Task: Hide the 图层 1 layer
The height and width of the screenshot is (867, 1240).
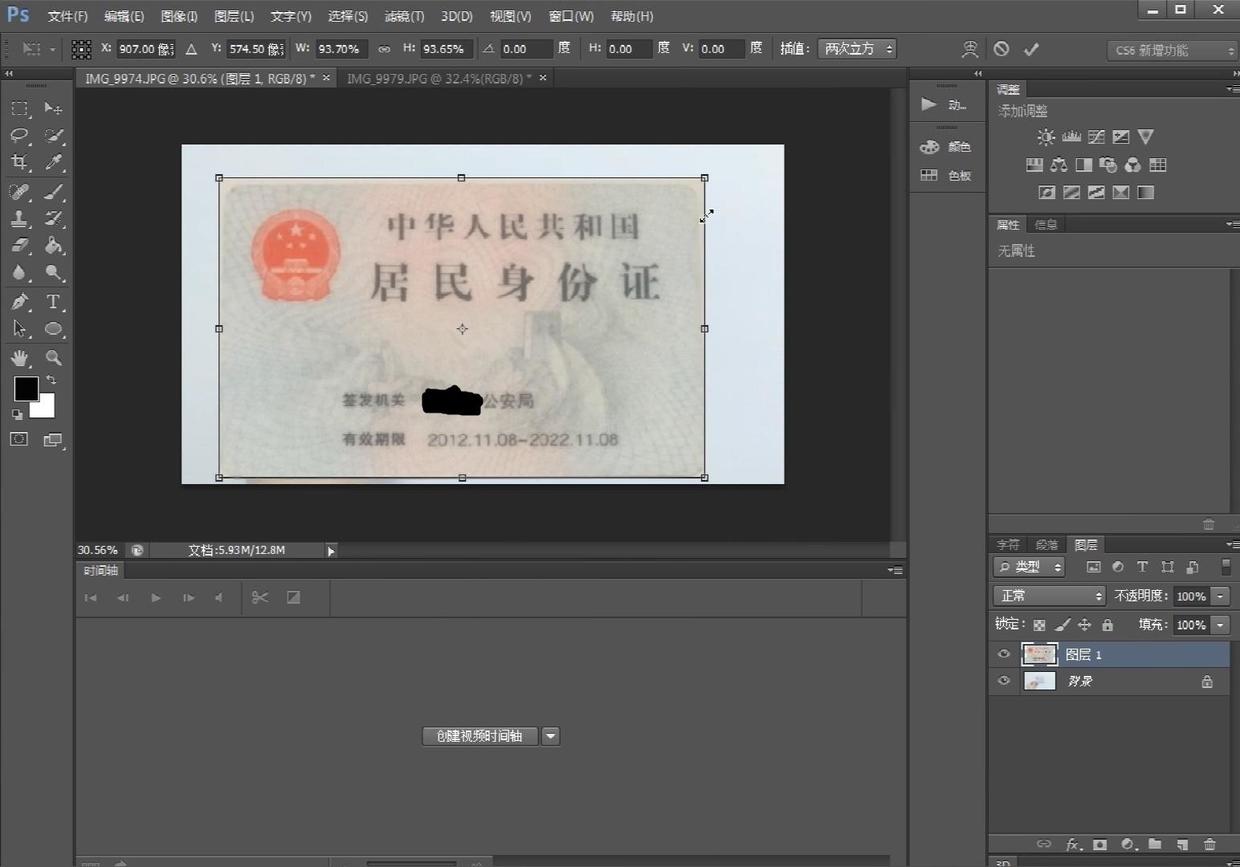Action: pyautogui.click(x=1004, y=654)
